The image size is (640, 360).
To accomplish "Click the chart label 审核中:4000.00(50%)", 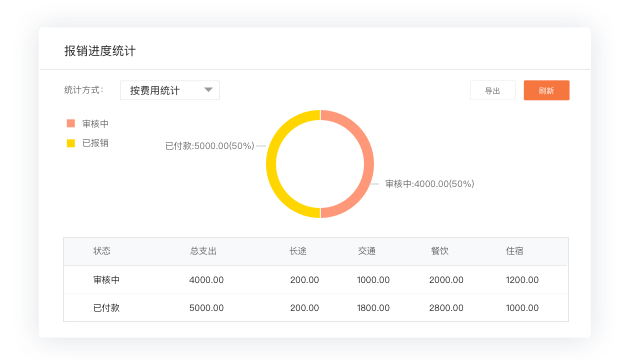I will (430, 184).
